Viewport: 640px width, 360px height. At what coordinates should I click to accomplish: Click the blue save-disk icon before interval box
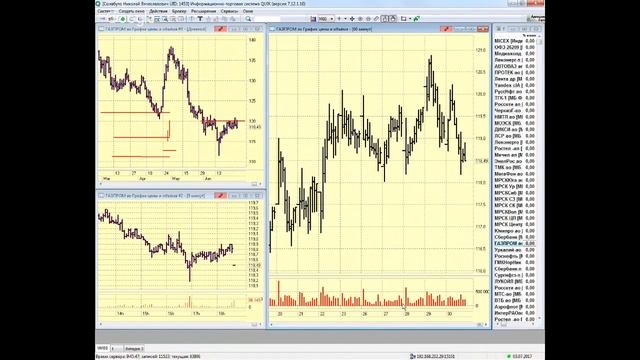313,19
